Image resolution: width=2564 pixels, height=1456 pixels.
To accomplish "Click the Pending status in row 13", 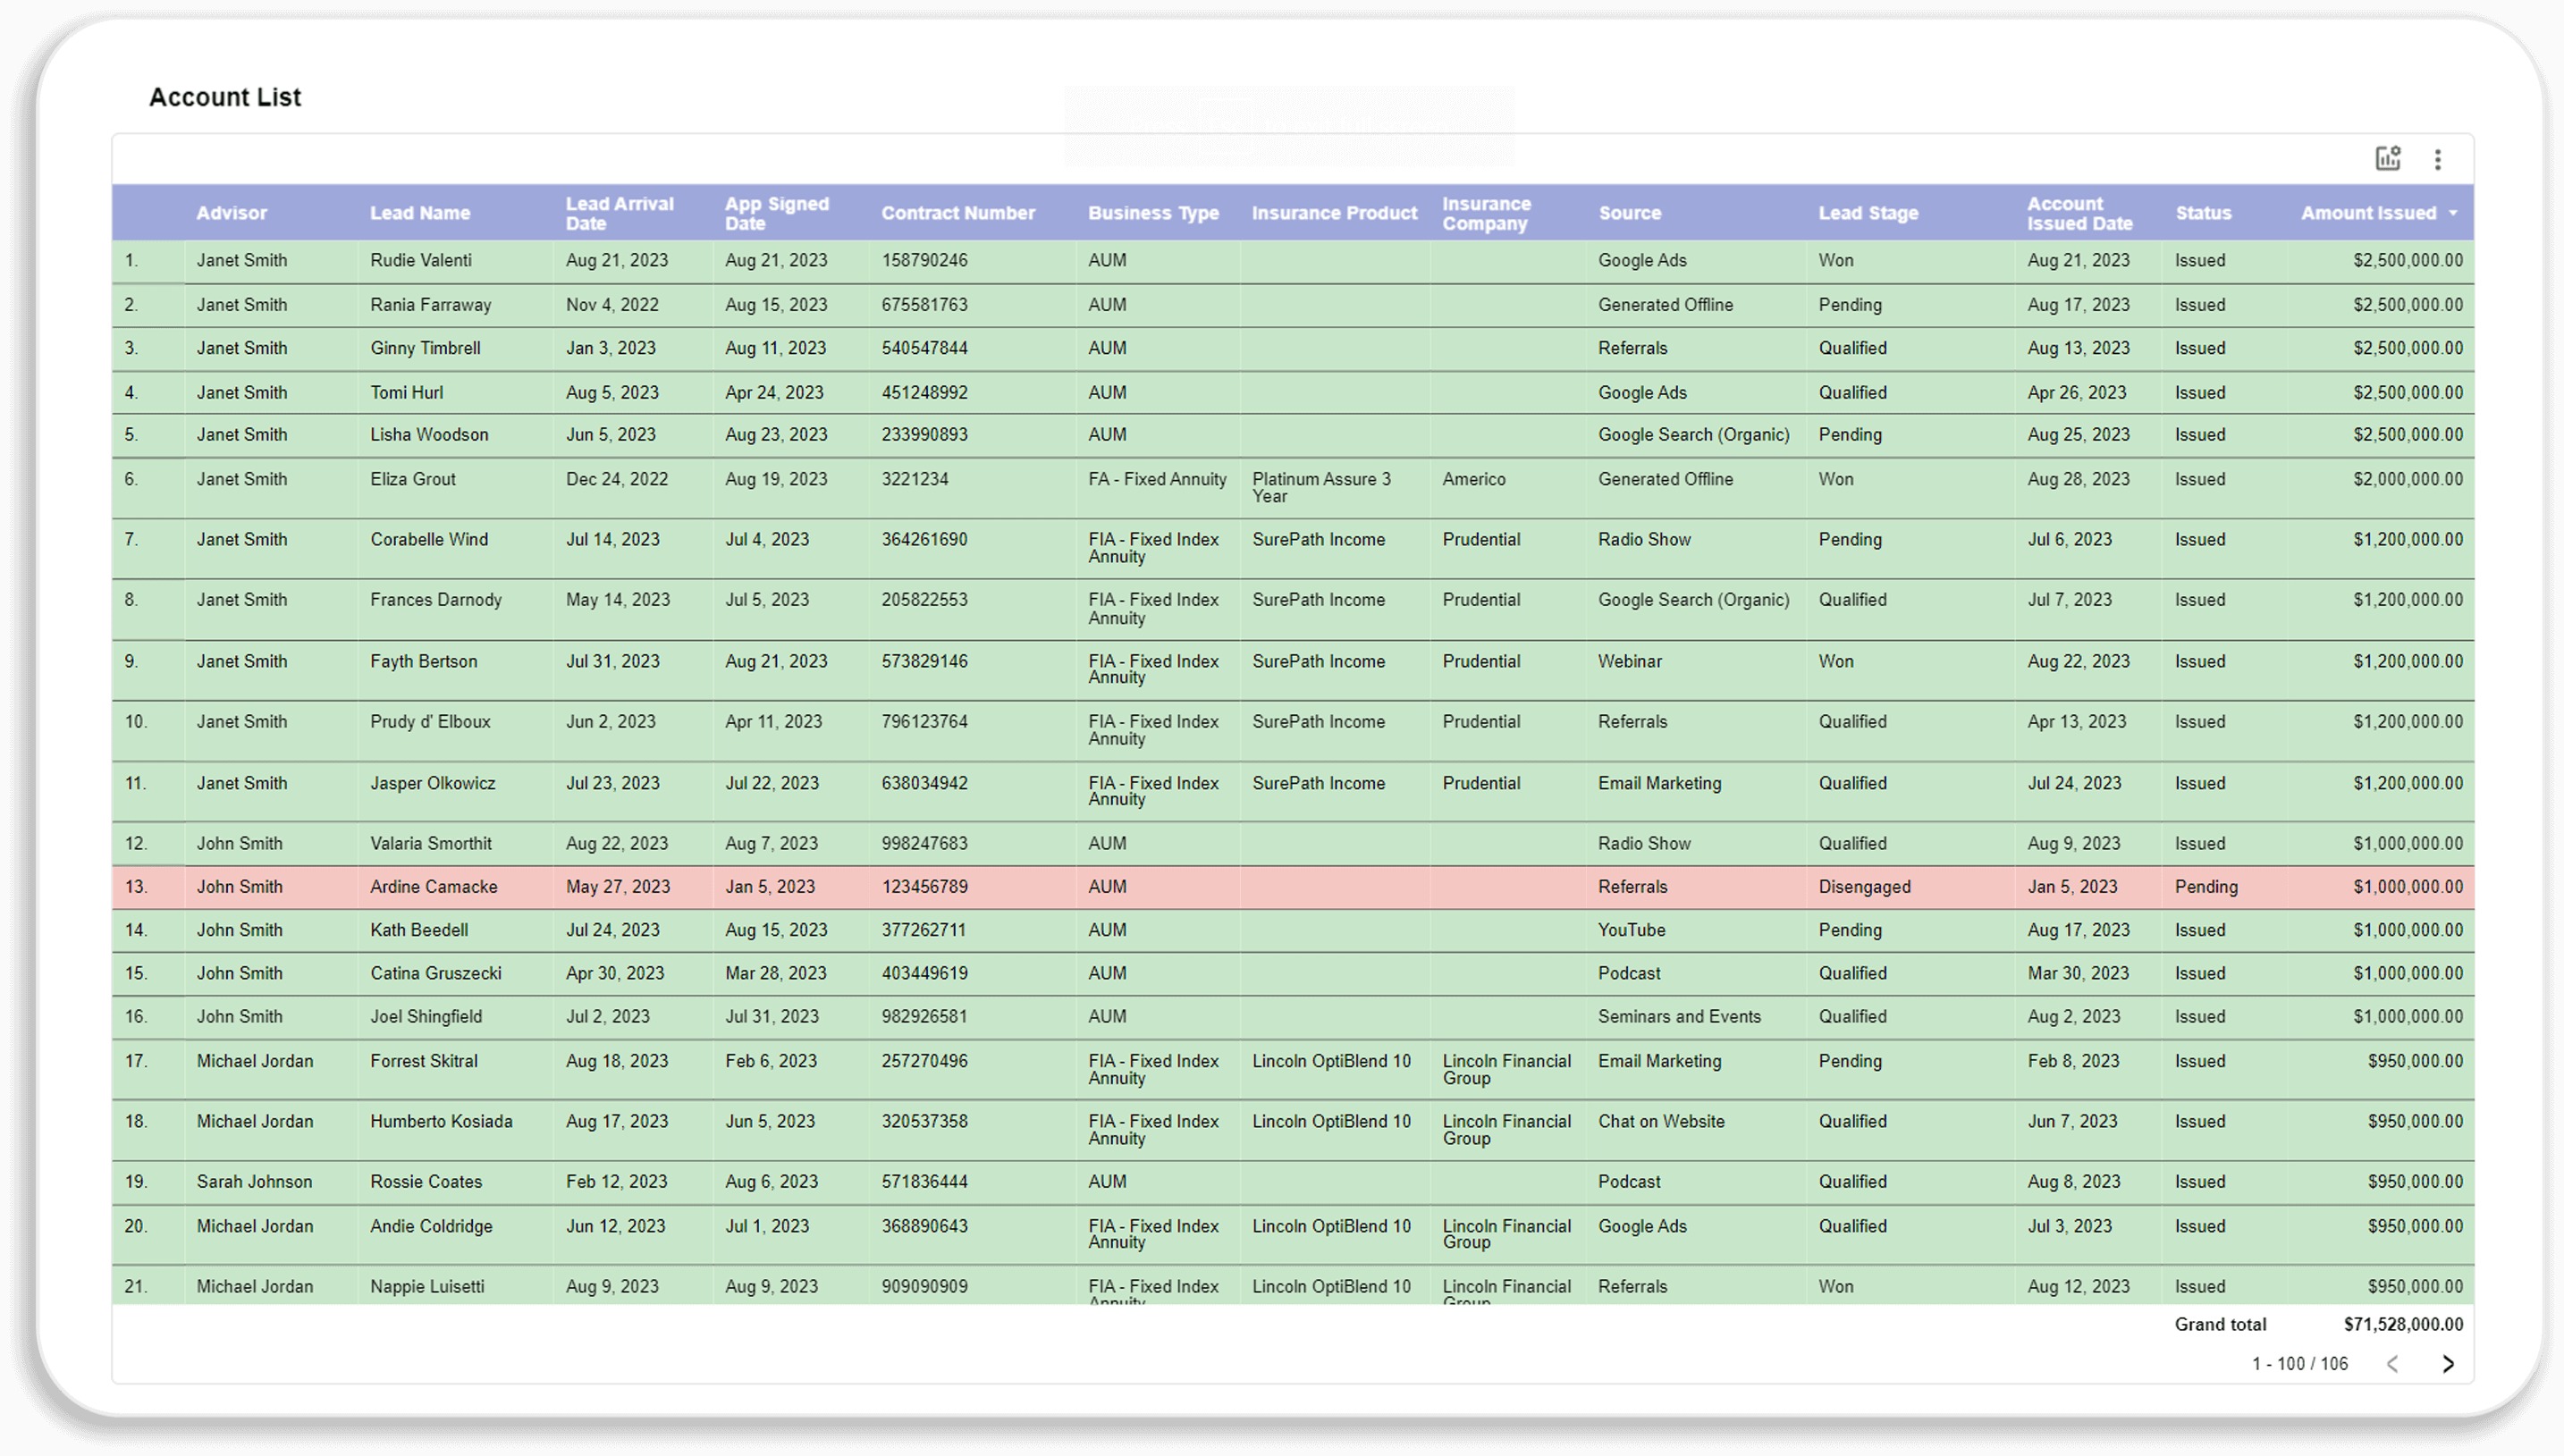I will click(2206, 887).
